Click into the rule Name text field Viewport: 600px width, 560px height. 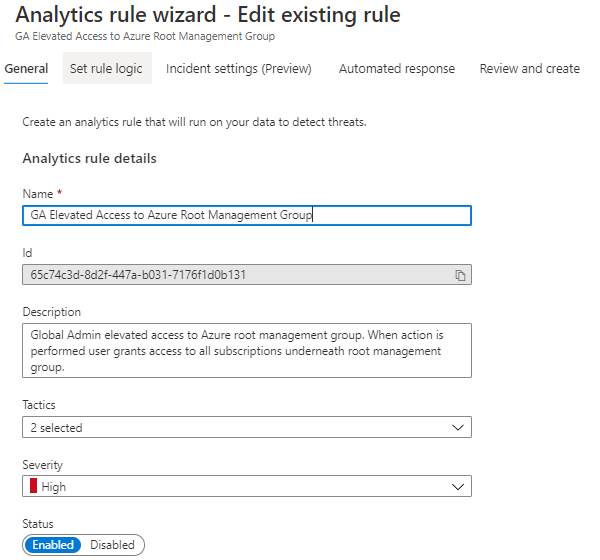[x=246, y=215]
